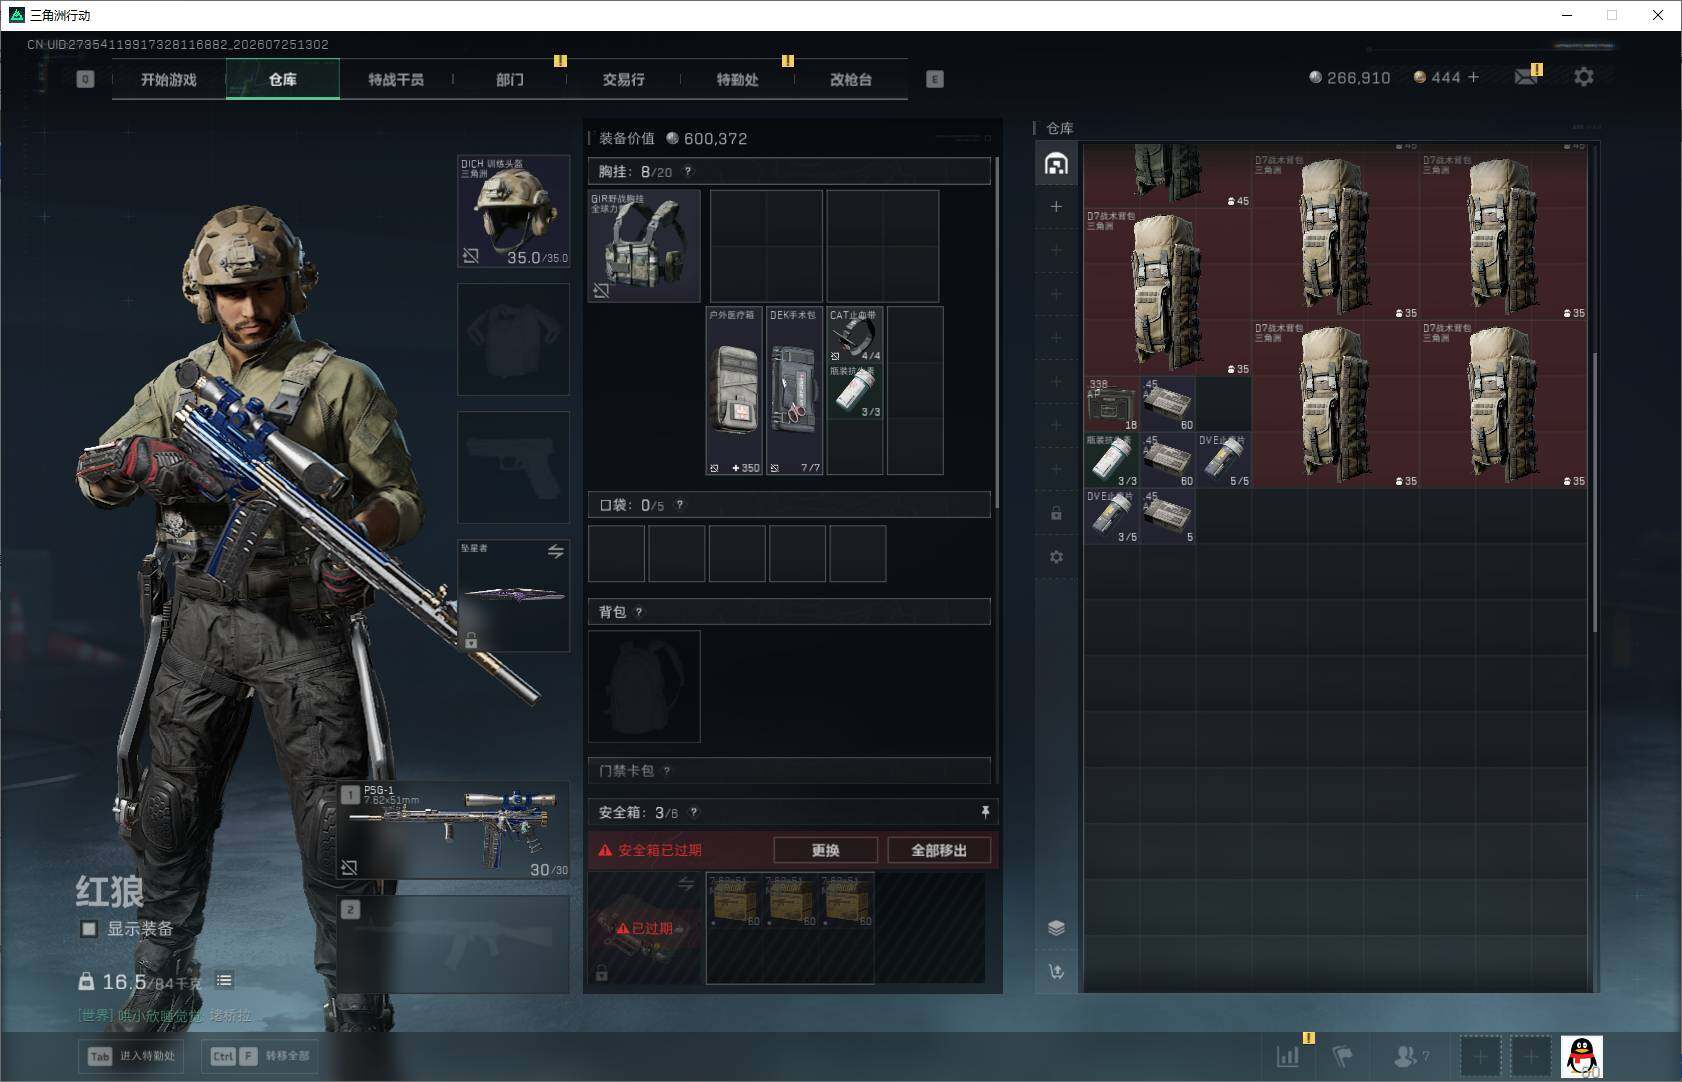The width and height of the screenshot is (1682, 1082).
Task: Click the 更换 replace safe box button
Action: pyautogui.click(x=826, y=850)
